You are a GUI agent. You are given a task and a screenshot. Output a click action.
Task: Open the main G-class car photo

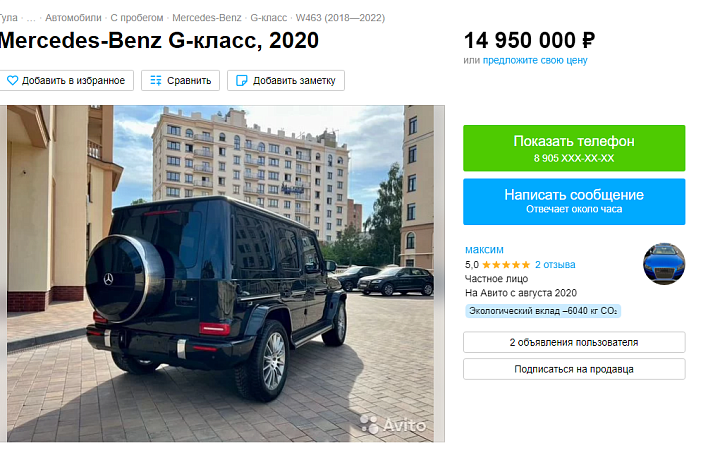(220, 274)
